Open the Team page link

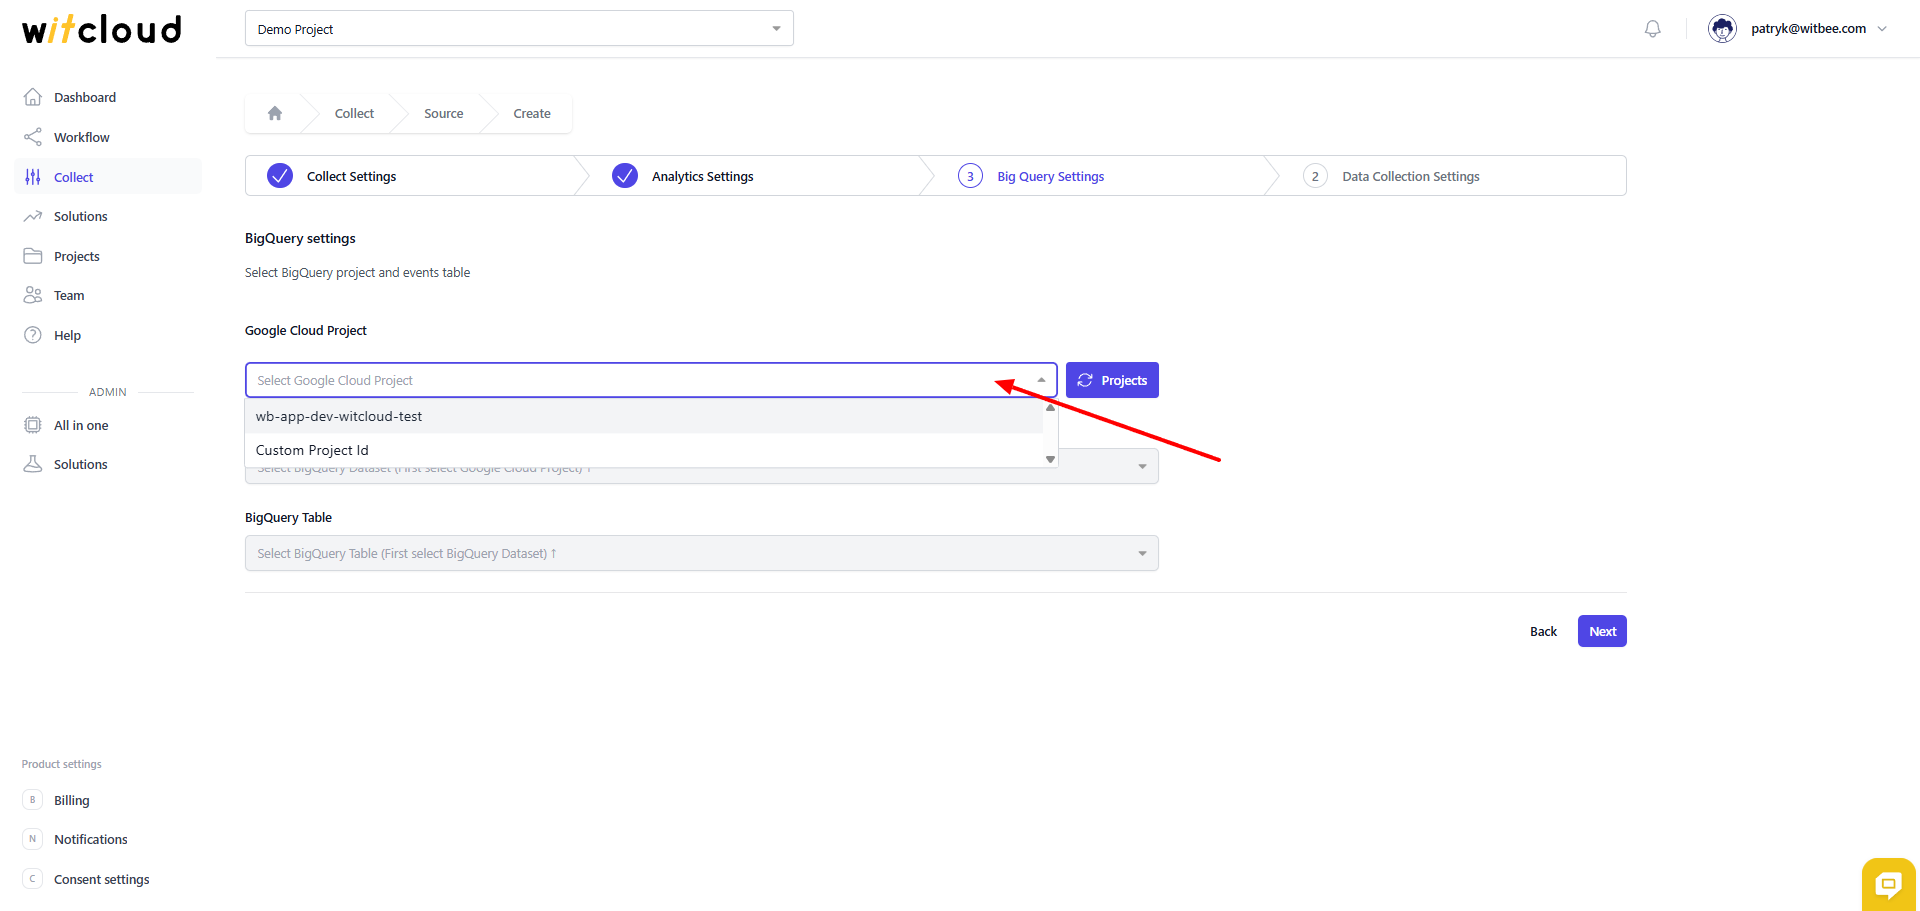69,296
